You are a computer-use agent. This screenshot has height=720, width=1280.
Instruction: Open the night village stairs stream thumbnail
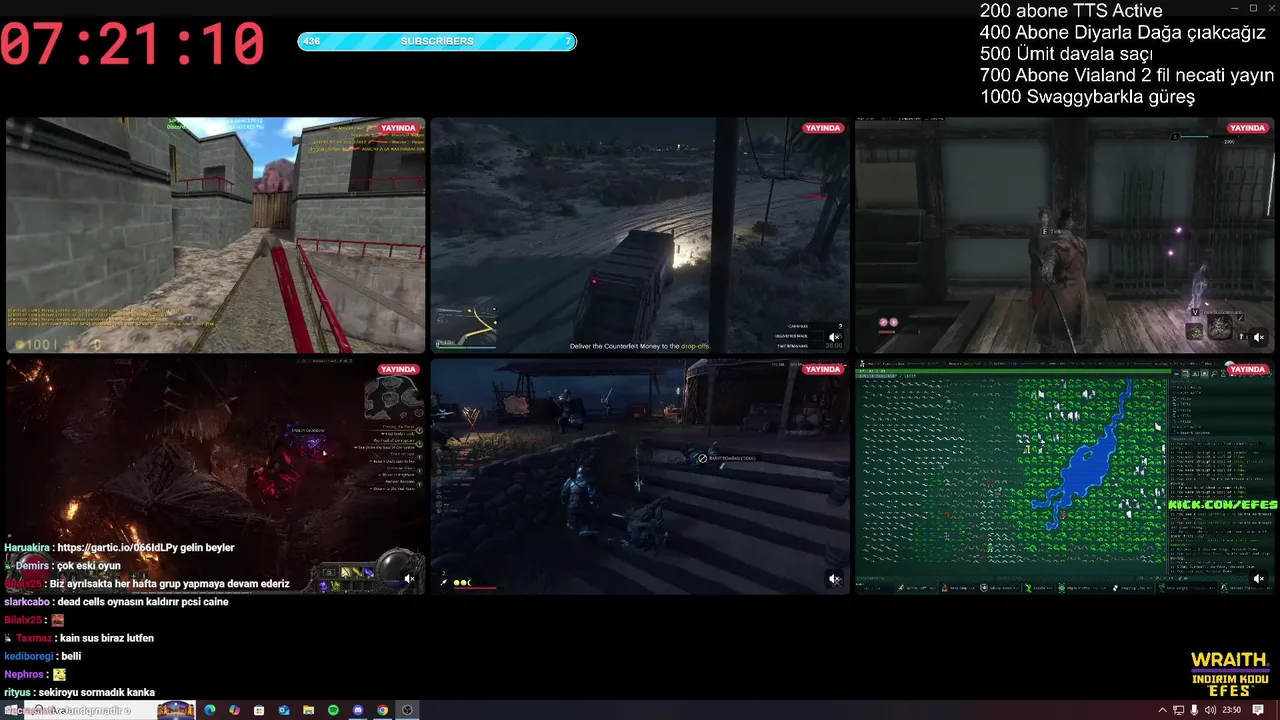pyautogui.click(x=640, y=477)
